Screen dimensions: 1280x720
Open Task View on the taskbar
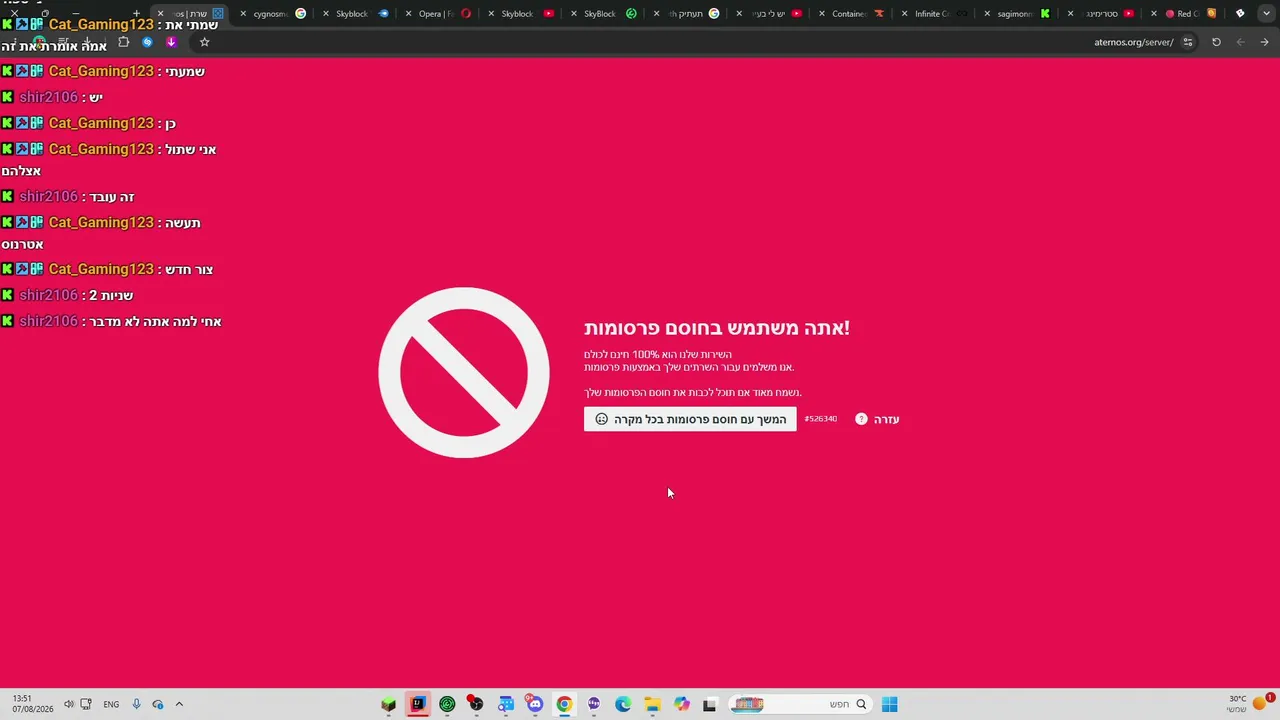710,704
